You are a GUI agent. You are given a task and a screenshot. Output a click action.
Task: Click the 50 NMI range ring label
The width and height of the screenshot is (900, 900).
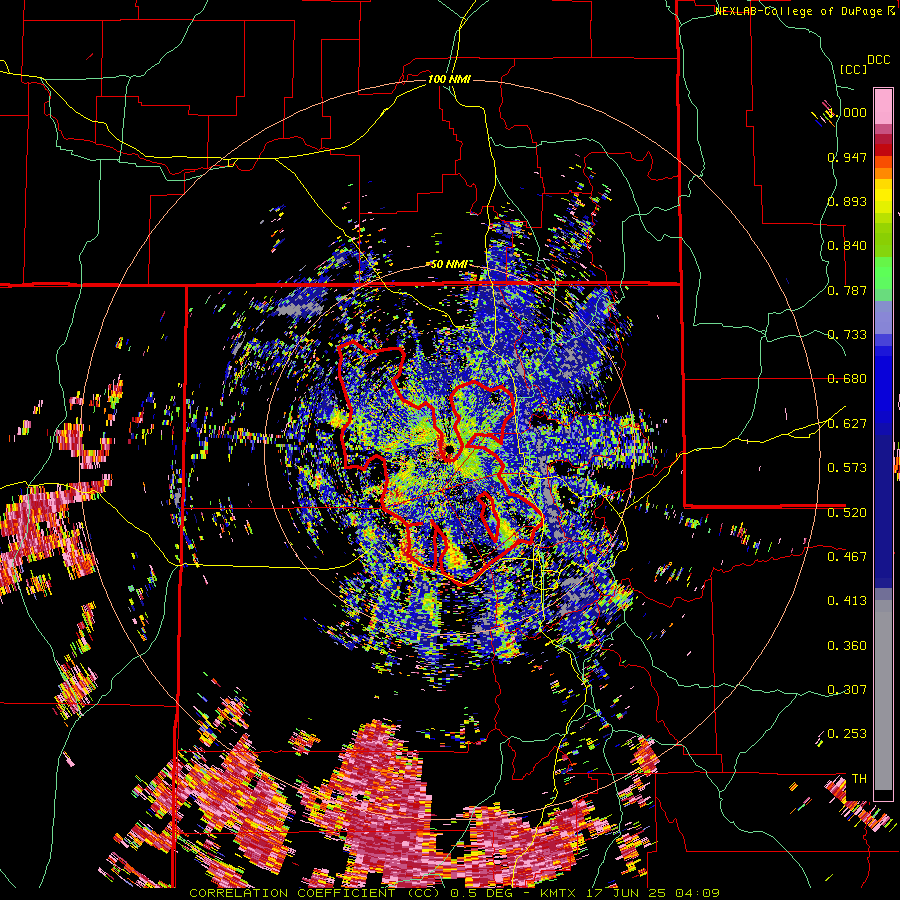[449, 265]
